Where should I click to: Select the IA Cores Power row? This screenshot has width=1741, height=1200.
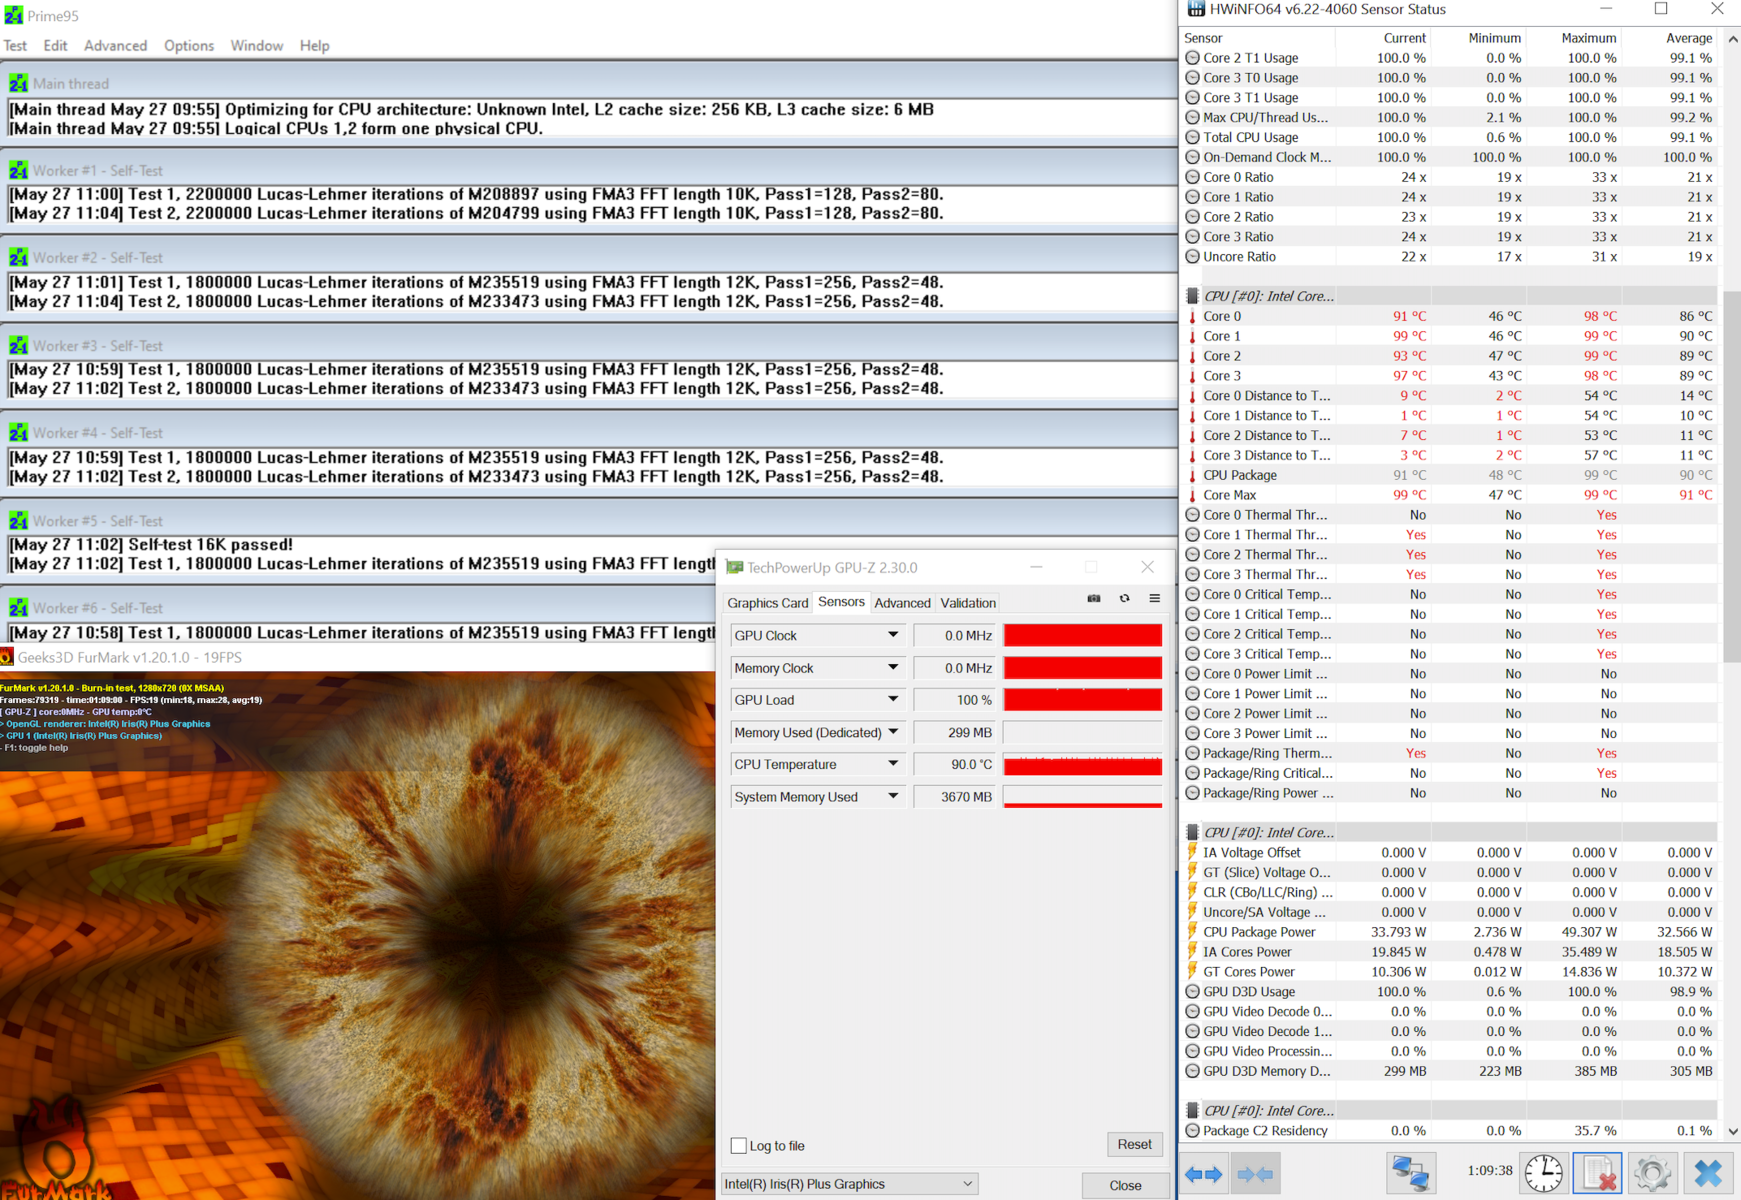pos(1449,952)
